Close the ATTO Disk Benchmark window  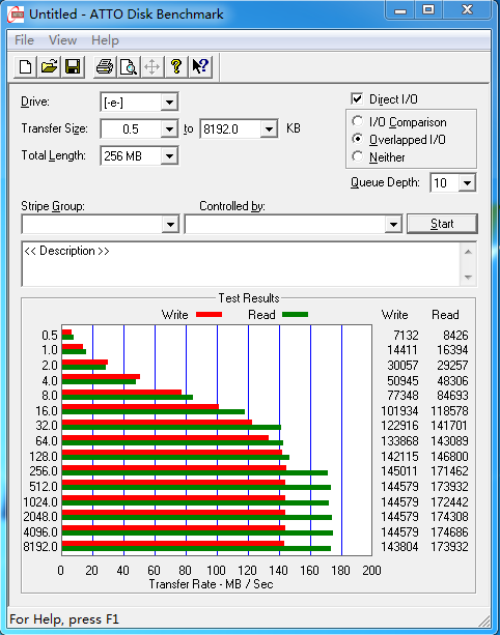pos(468,10)
